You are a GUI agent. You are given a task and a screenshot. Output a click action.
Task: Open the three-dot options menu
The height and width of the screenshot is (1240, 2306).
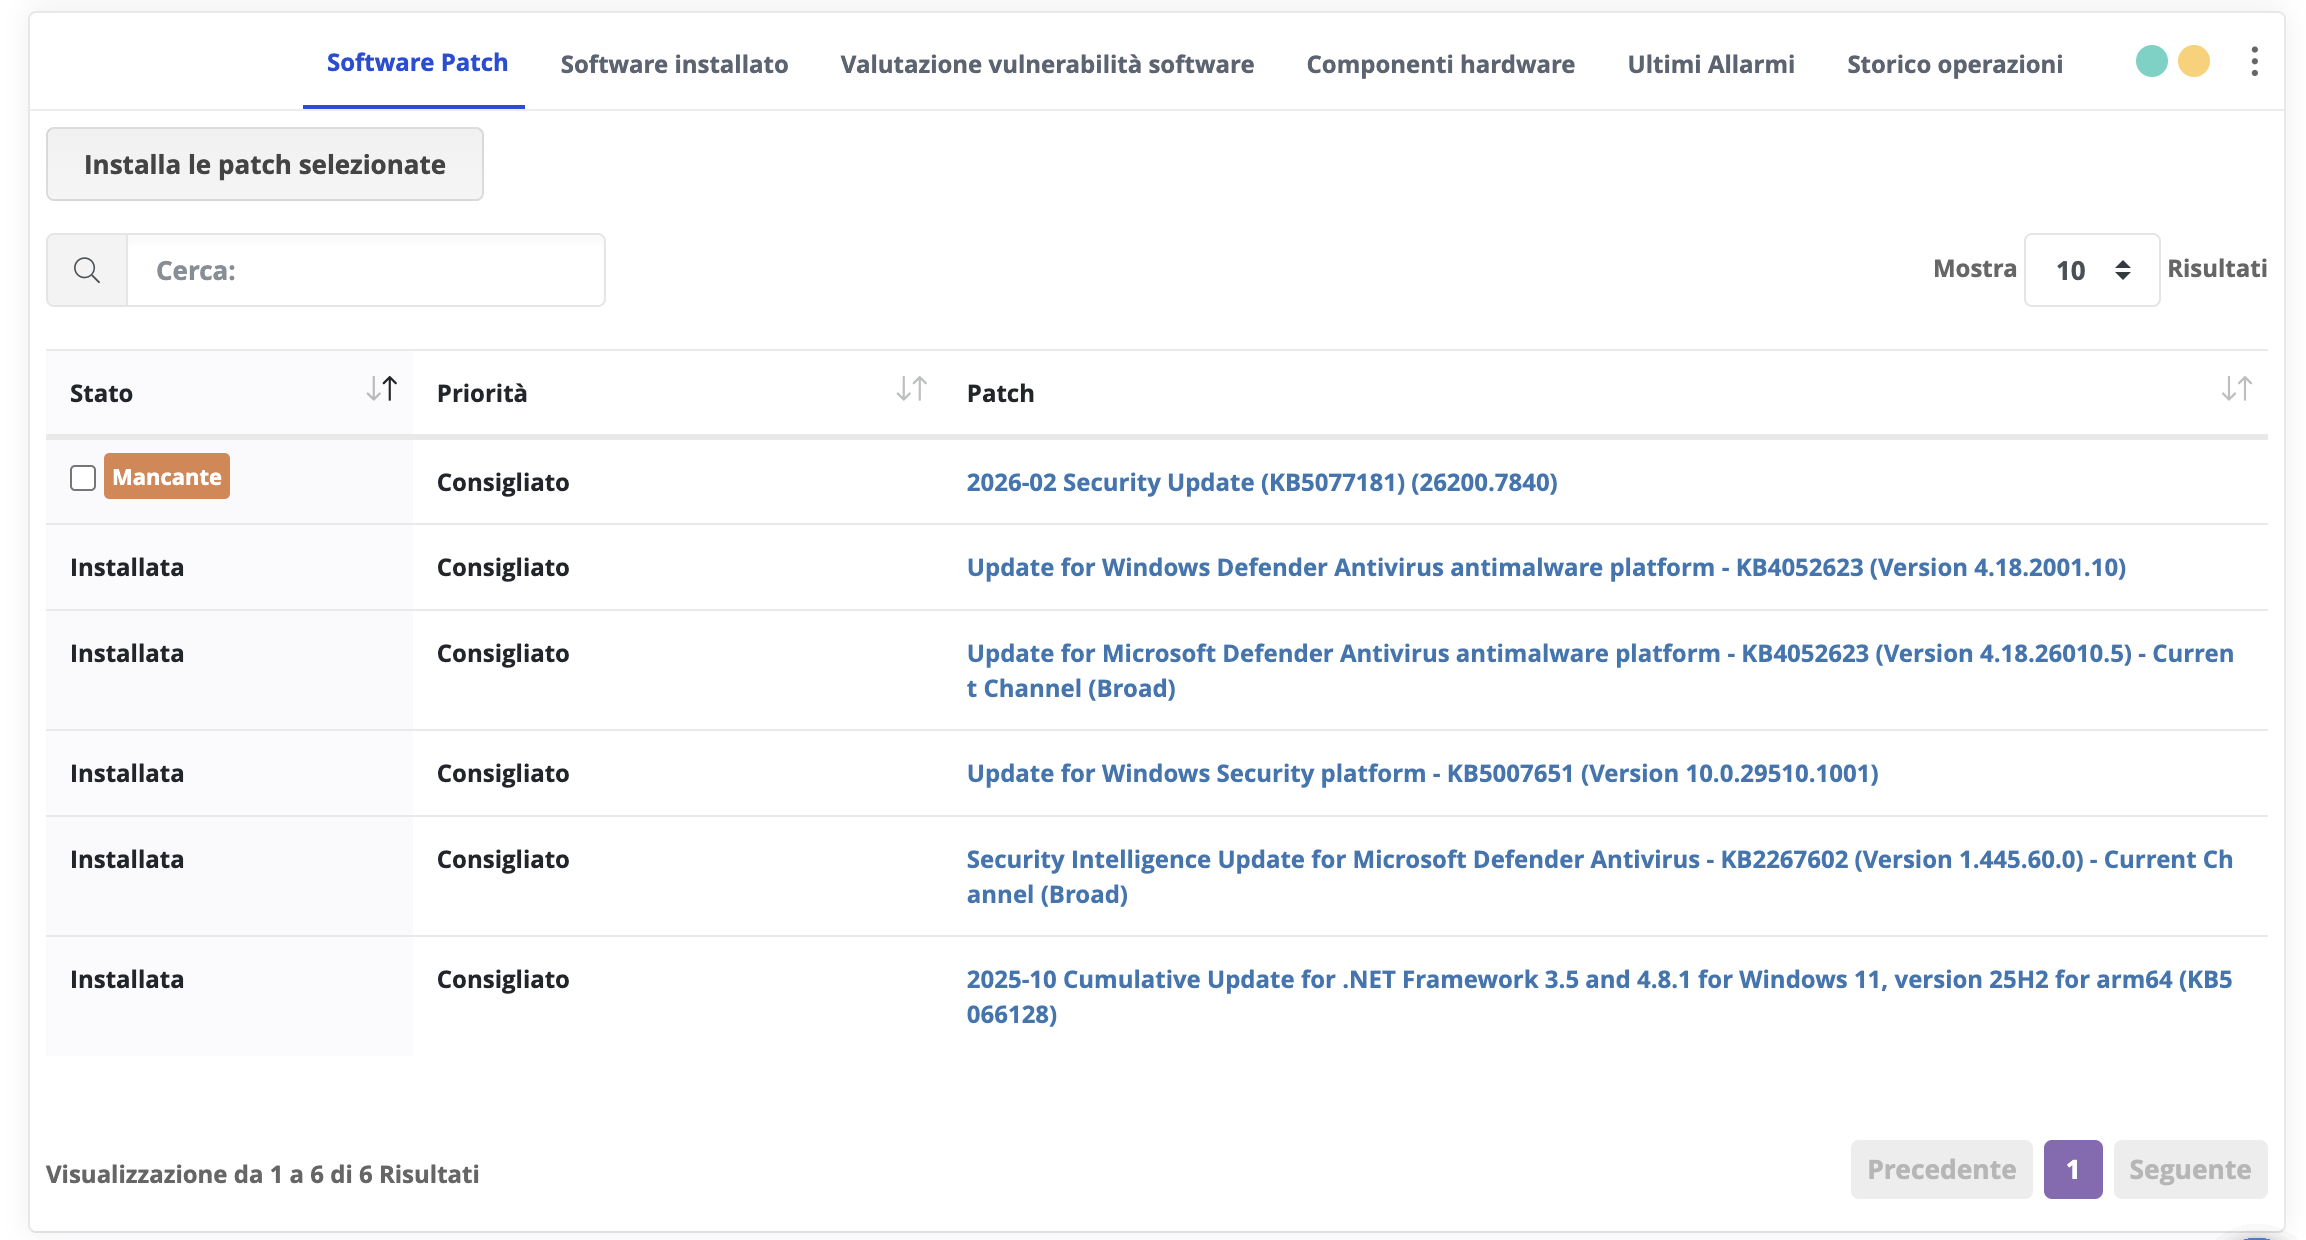pos(2254,62)
